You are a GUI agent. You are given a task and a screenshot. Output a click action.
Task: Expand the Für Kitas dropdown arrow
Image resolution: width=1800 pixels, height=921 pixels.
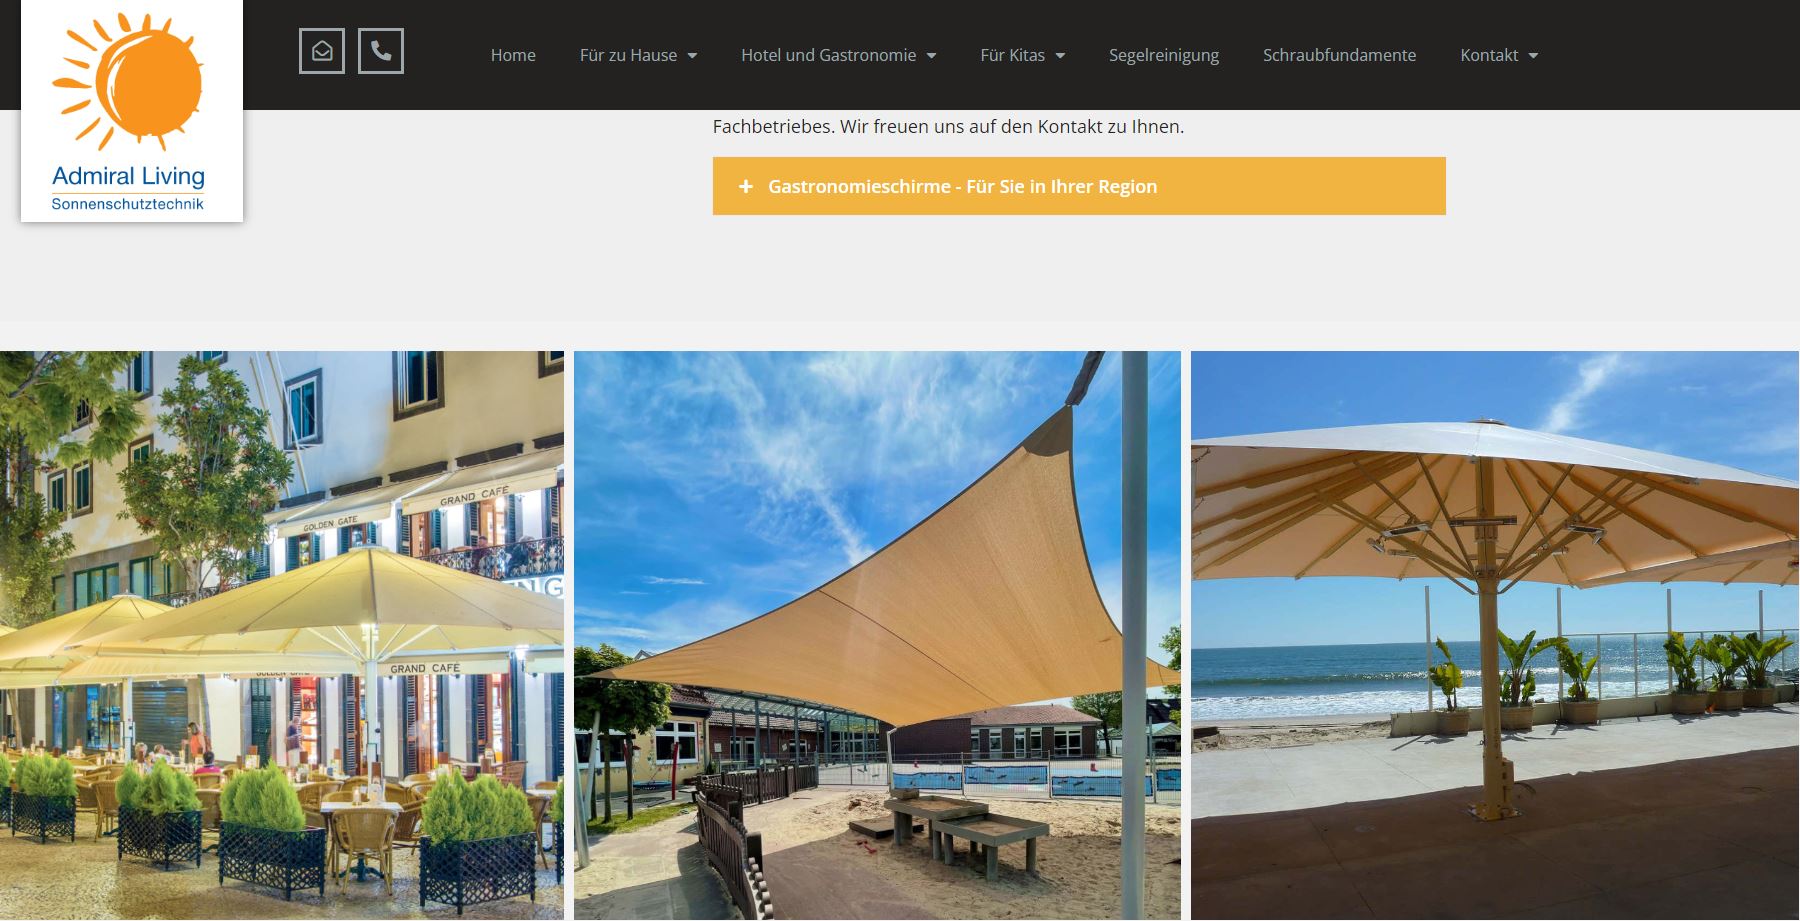pyautogui.click(x=1060, y=56)
